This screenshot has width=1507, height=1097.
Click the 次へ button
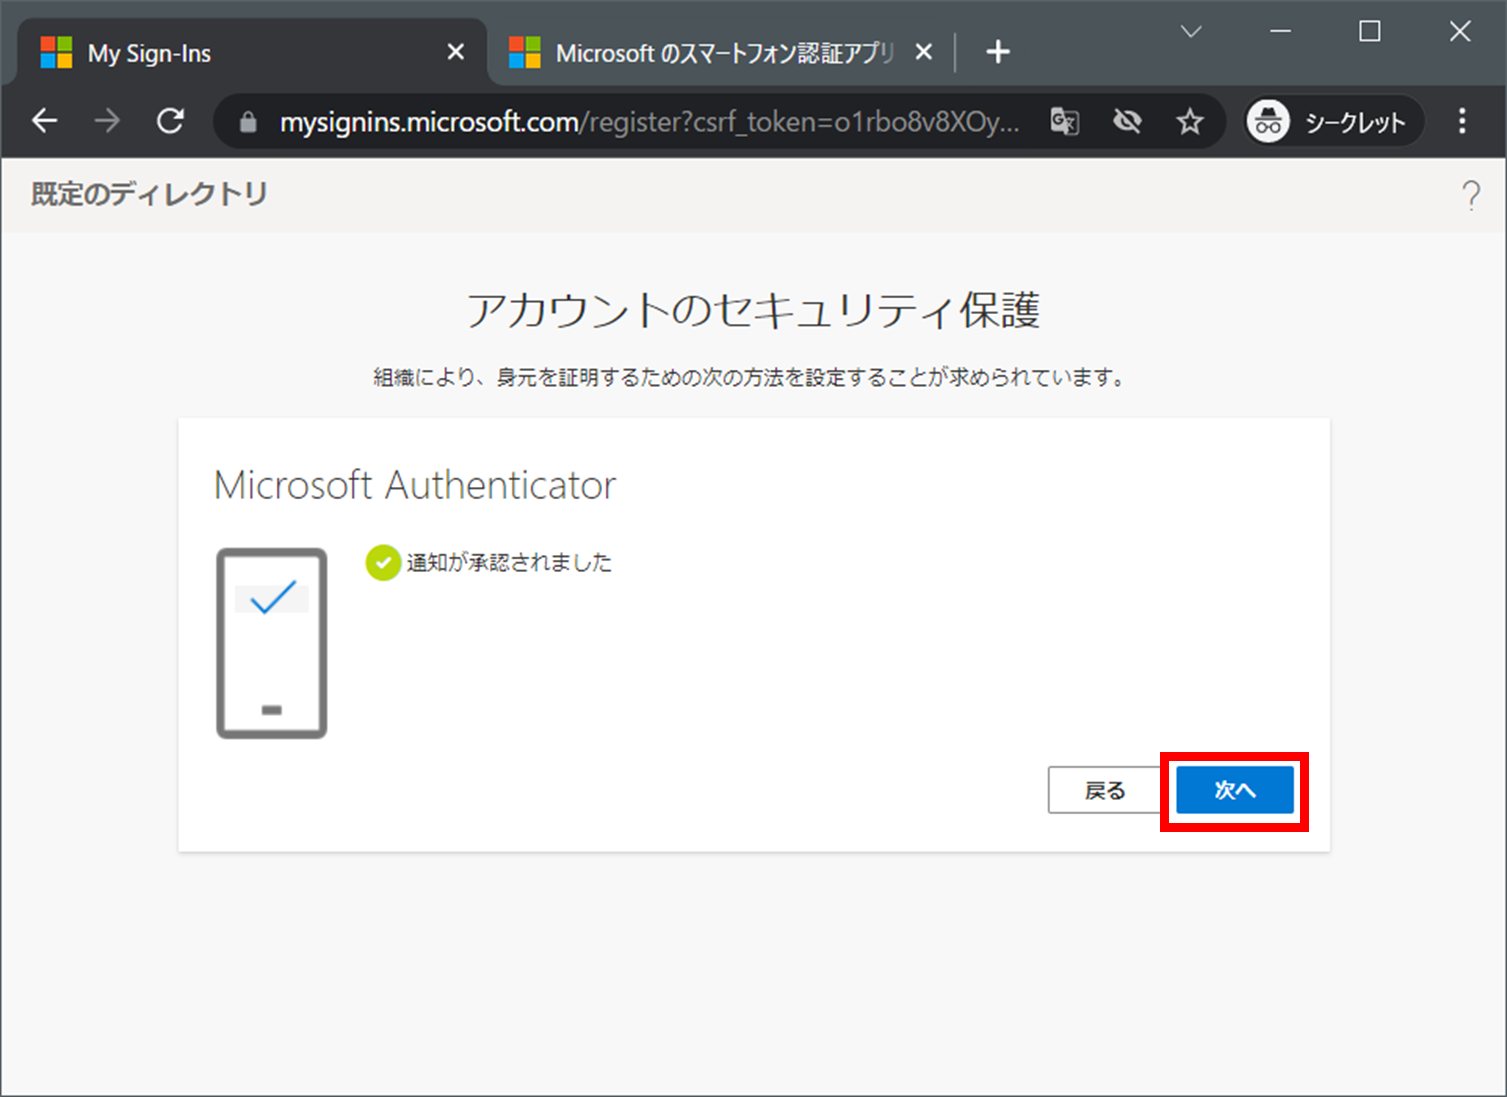pos(1235,790)
